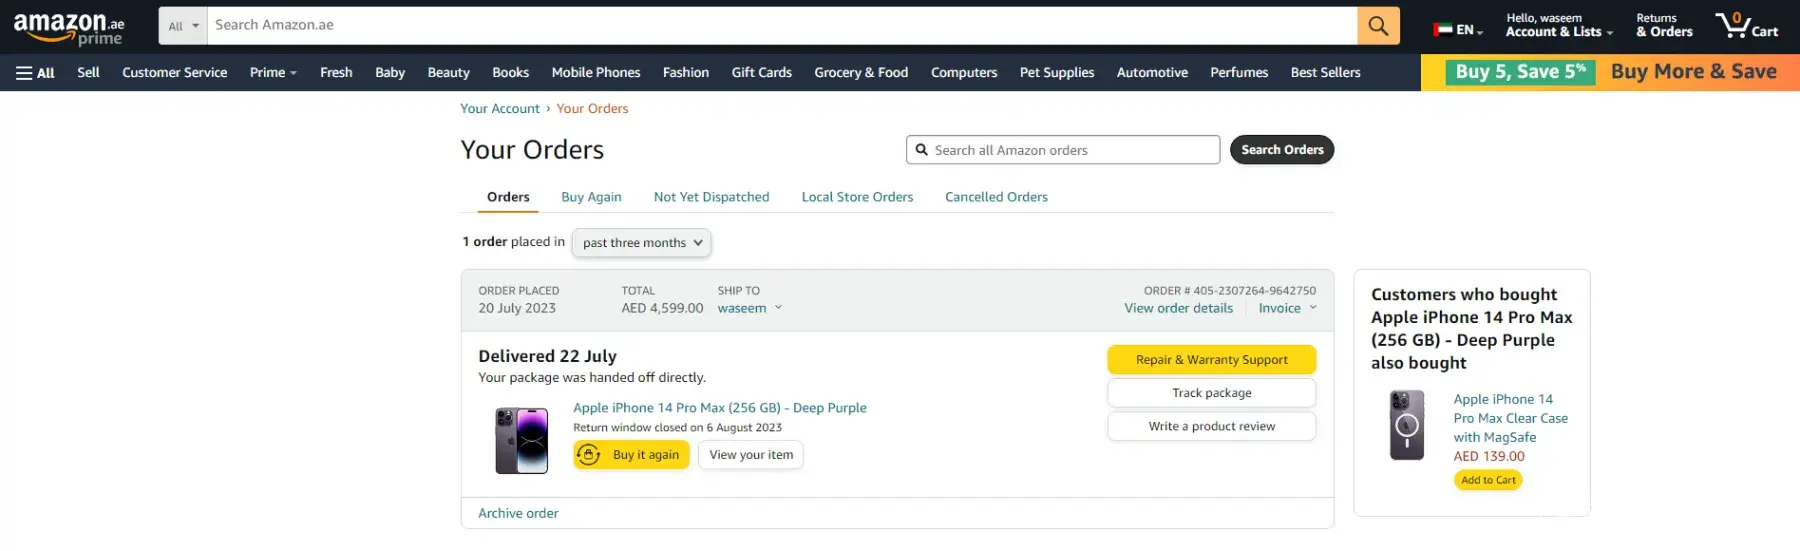The image size is (1800, 551).
Task: Expand the Invoice dropdown
Action: coord(1288,309)
